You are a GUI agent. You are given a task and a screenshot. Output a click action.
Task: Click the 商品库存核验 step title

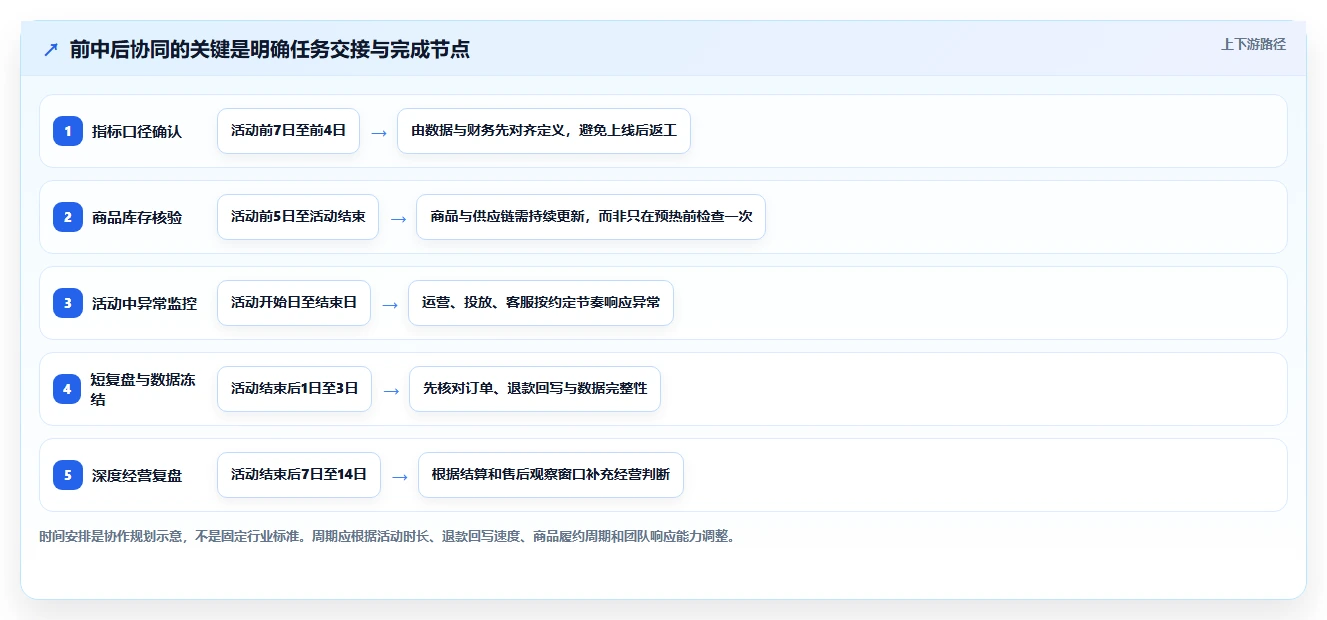tap(137, 217)
